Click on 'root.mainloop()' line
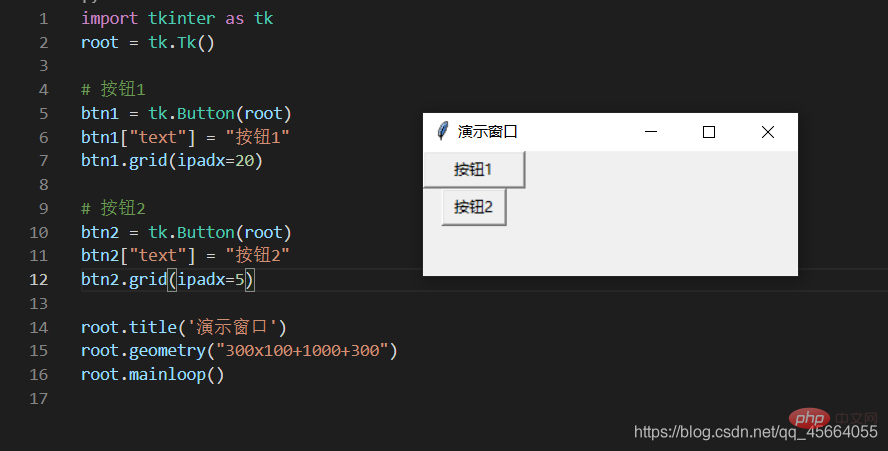Image resolution: width=888 pixels, height=451 pixels. click(153, 375)
